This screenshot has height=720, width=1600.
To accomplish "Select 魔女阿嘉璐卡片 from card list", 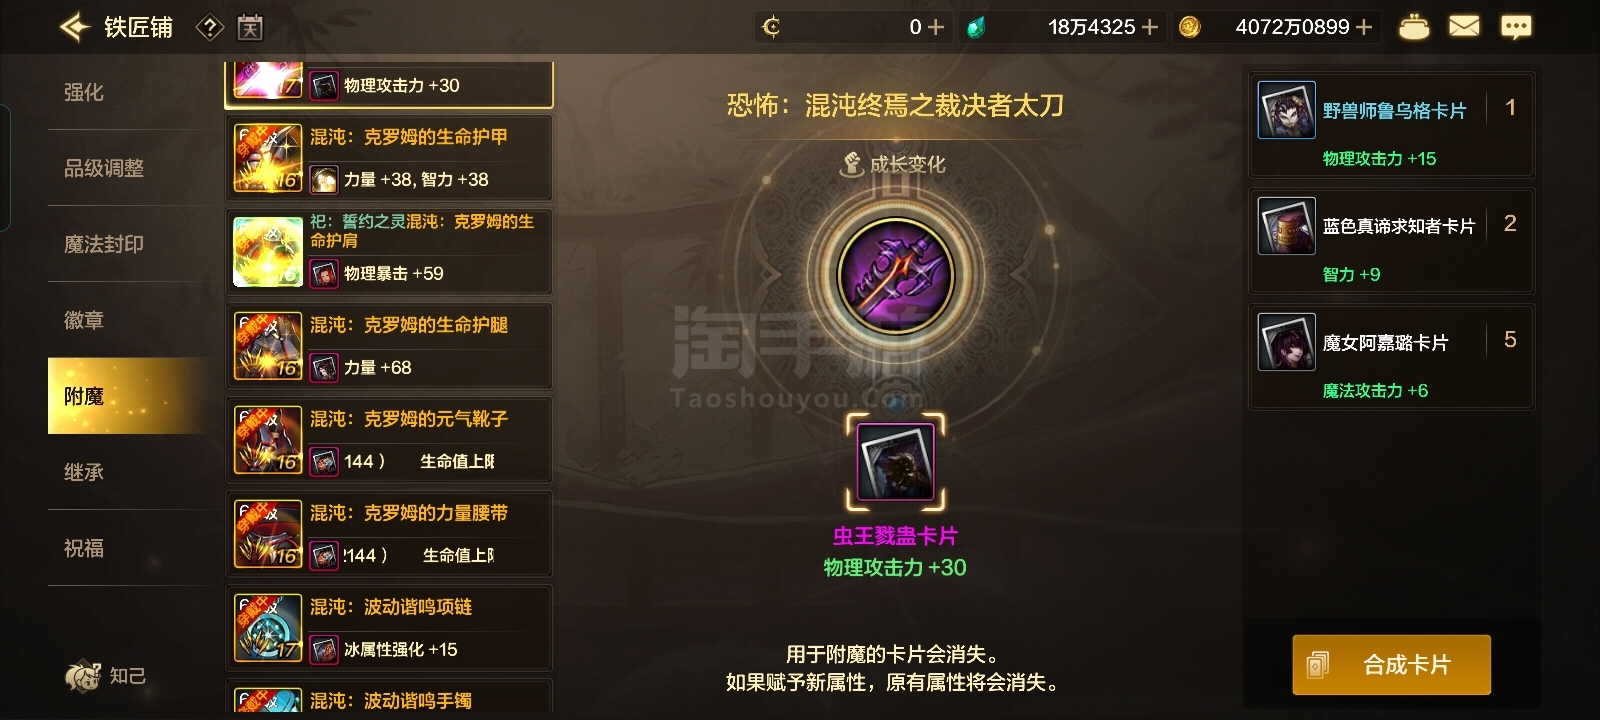I will point(1391,357).
